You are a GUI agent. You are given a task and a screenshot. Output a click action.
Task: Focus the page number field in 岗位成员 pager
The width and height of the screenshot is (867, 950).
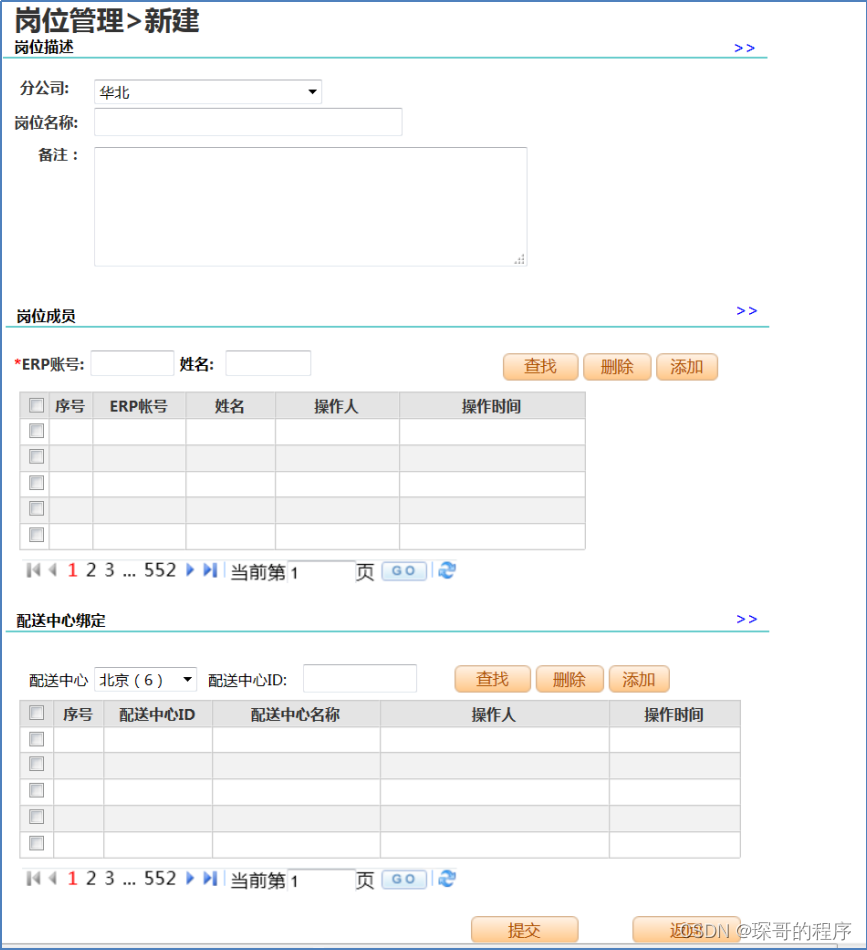click(x=321, y=572)
